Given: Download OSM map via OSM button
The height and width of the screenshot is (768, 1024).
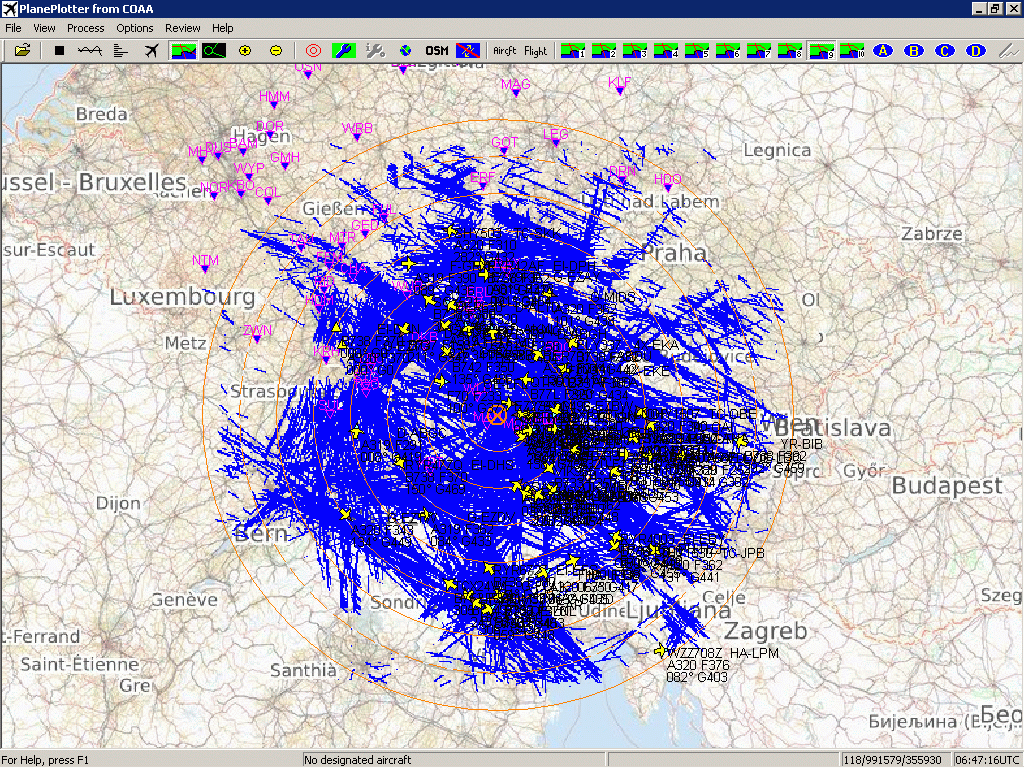Looking at the screenshot, I should [437, 50].
